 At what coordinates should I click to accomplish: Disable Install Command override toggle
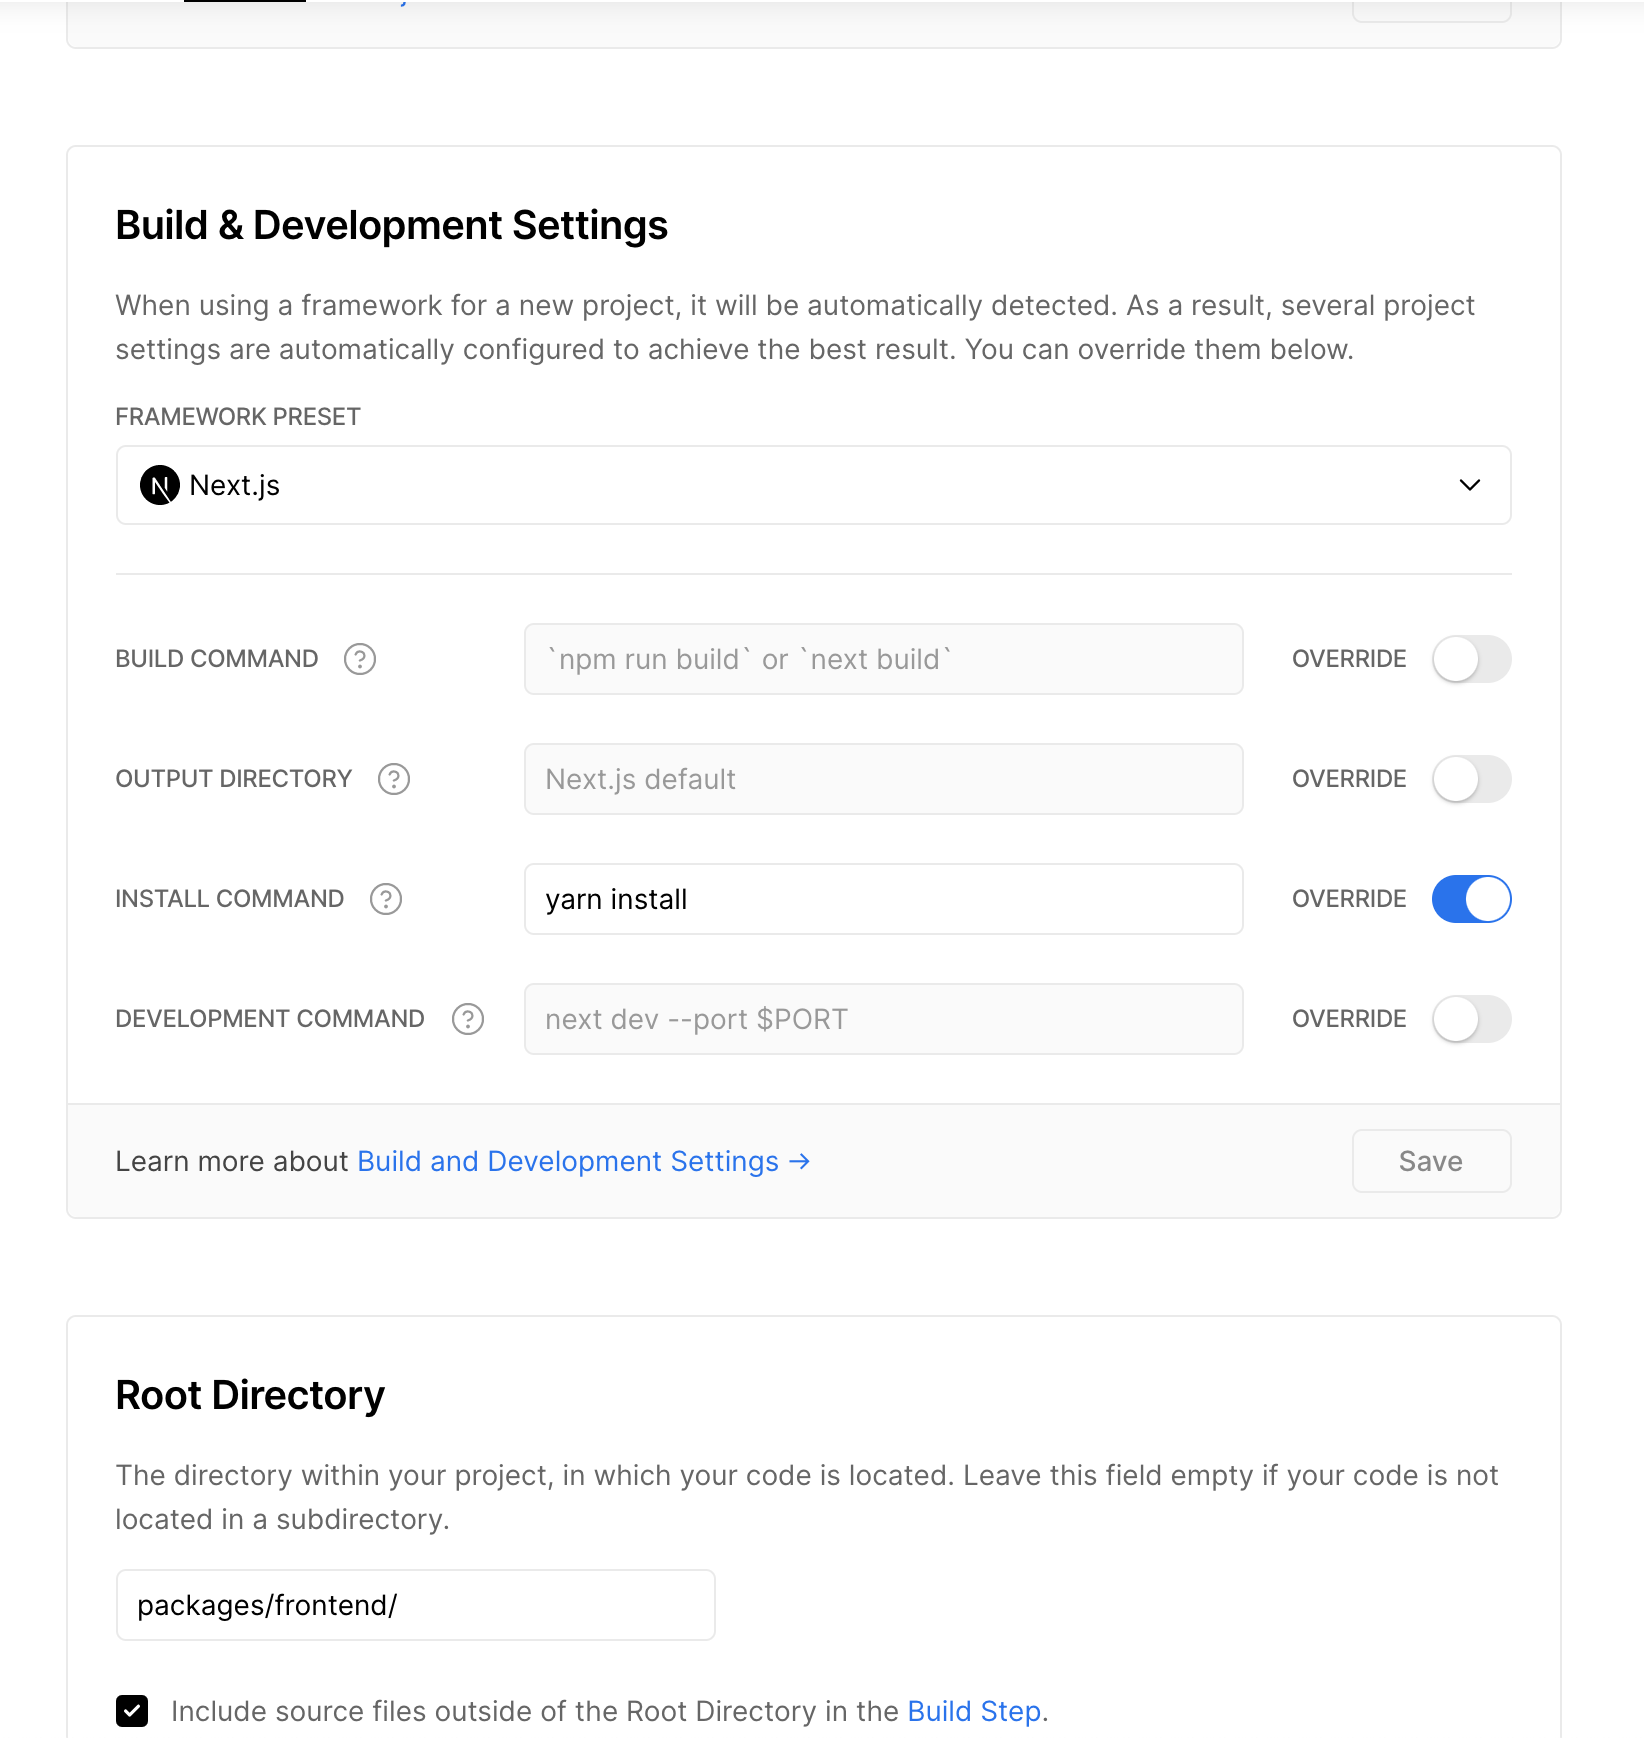click(x=1471, y=899)
